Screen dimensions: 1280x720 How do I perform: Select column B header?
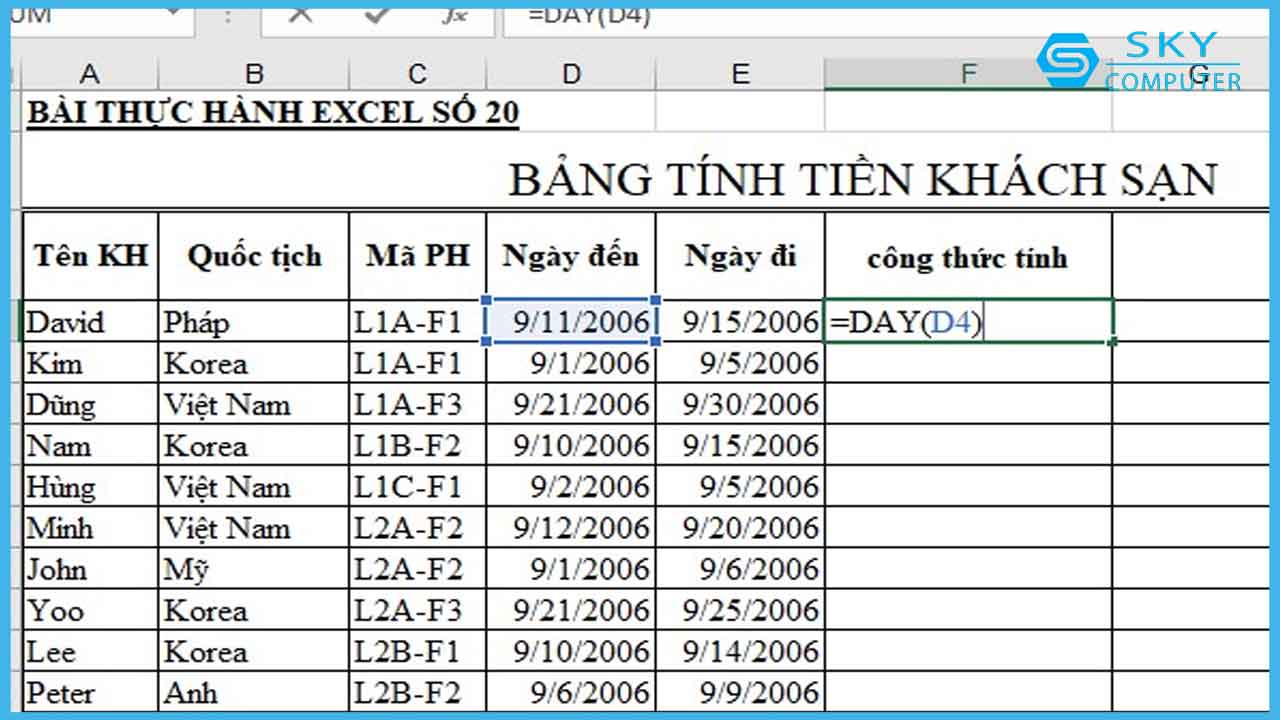click(x=254, y=73)
